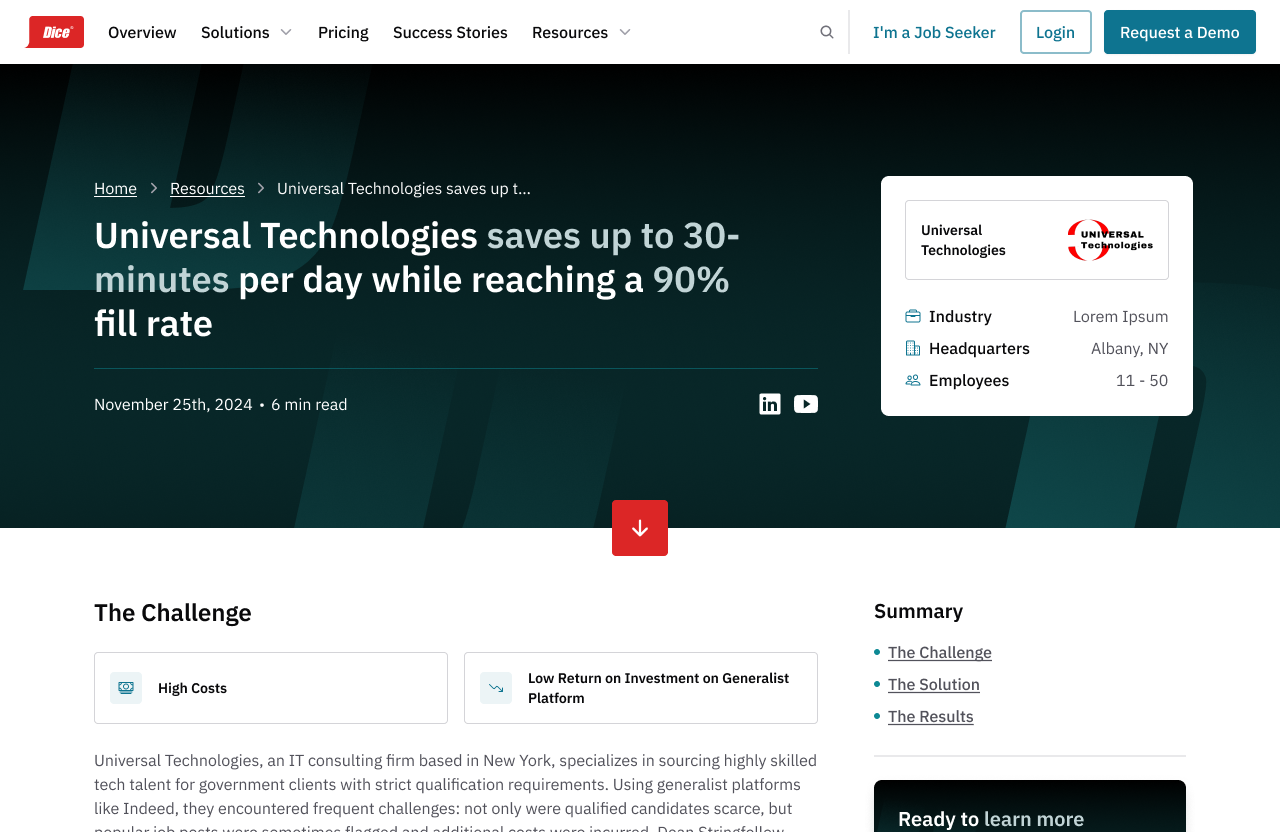Image resolution: width=1280 pixels, height=832 pixels.
Task: Click the 6 min read text
Action: [x=309, y=404]
